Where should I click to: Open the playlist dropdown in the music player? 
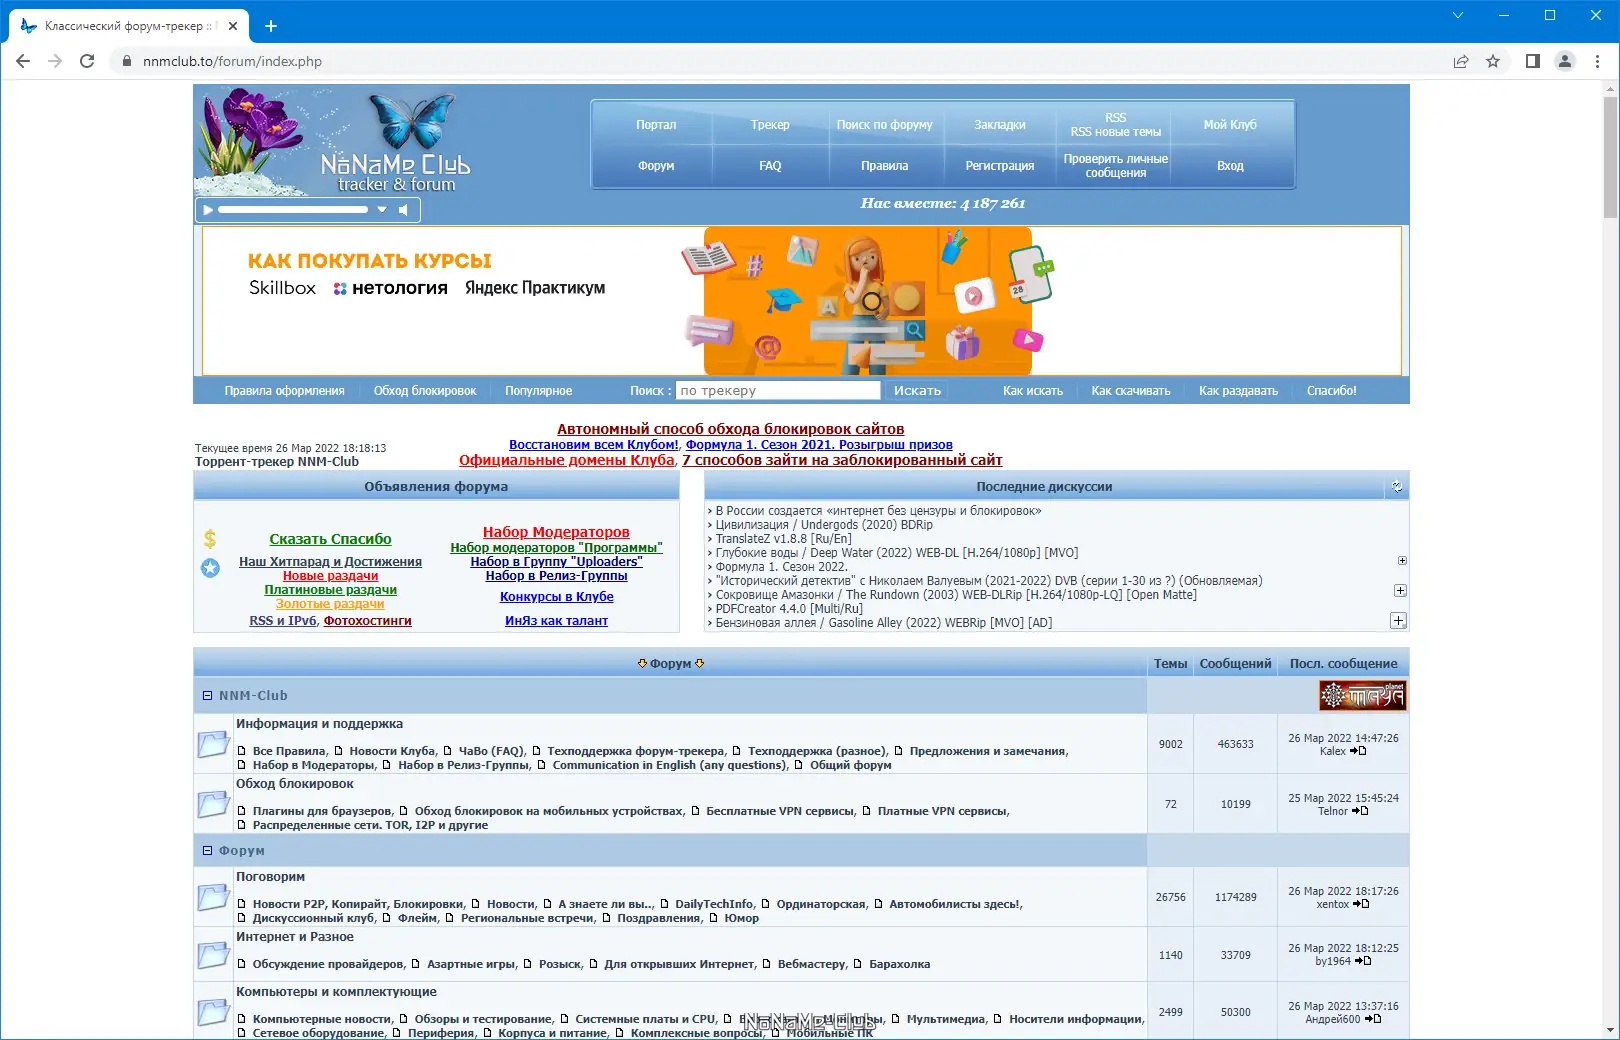[382, 210]
